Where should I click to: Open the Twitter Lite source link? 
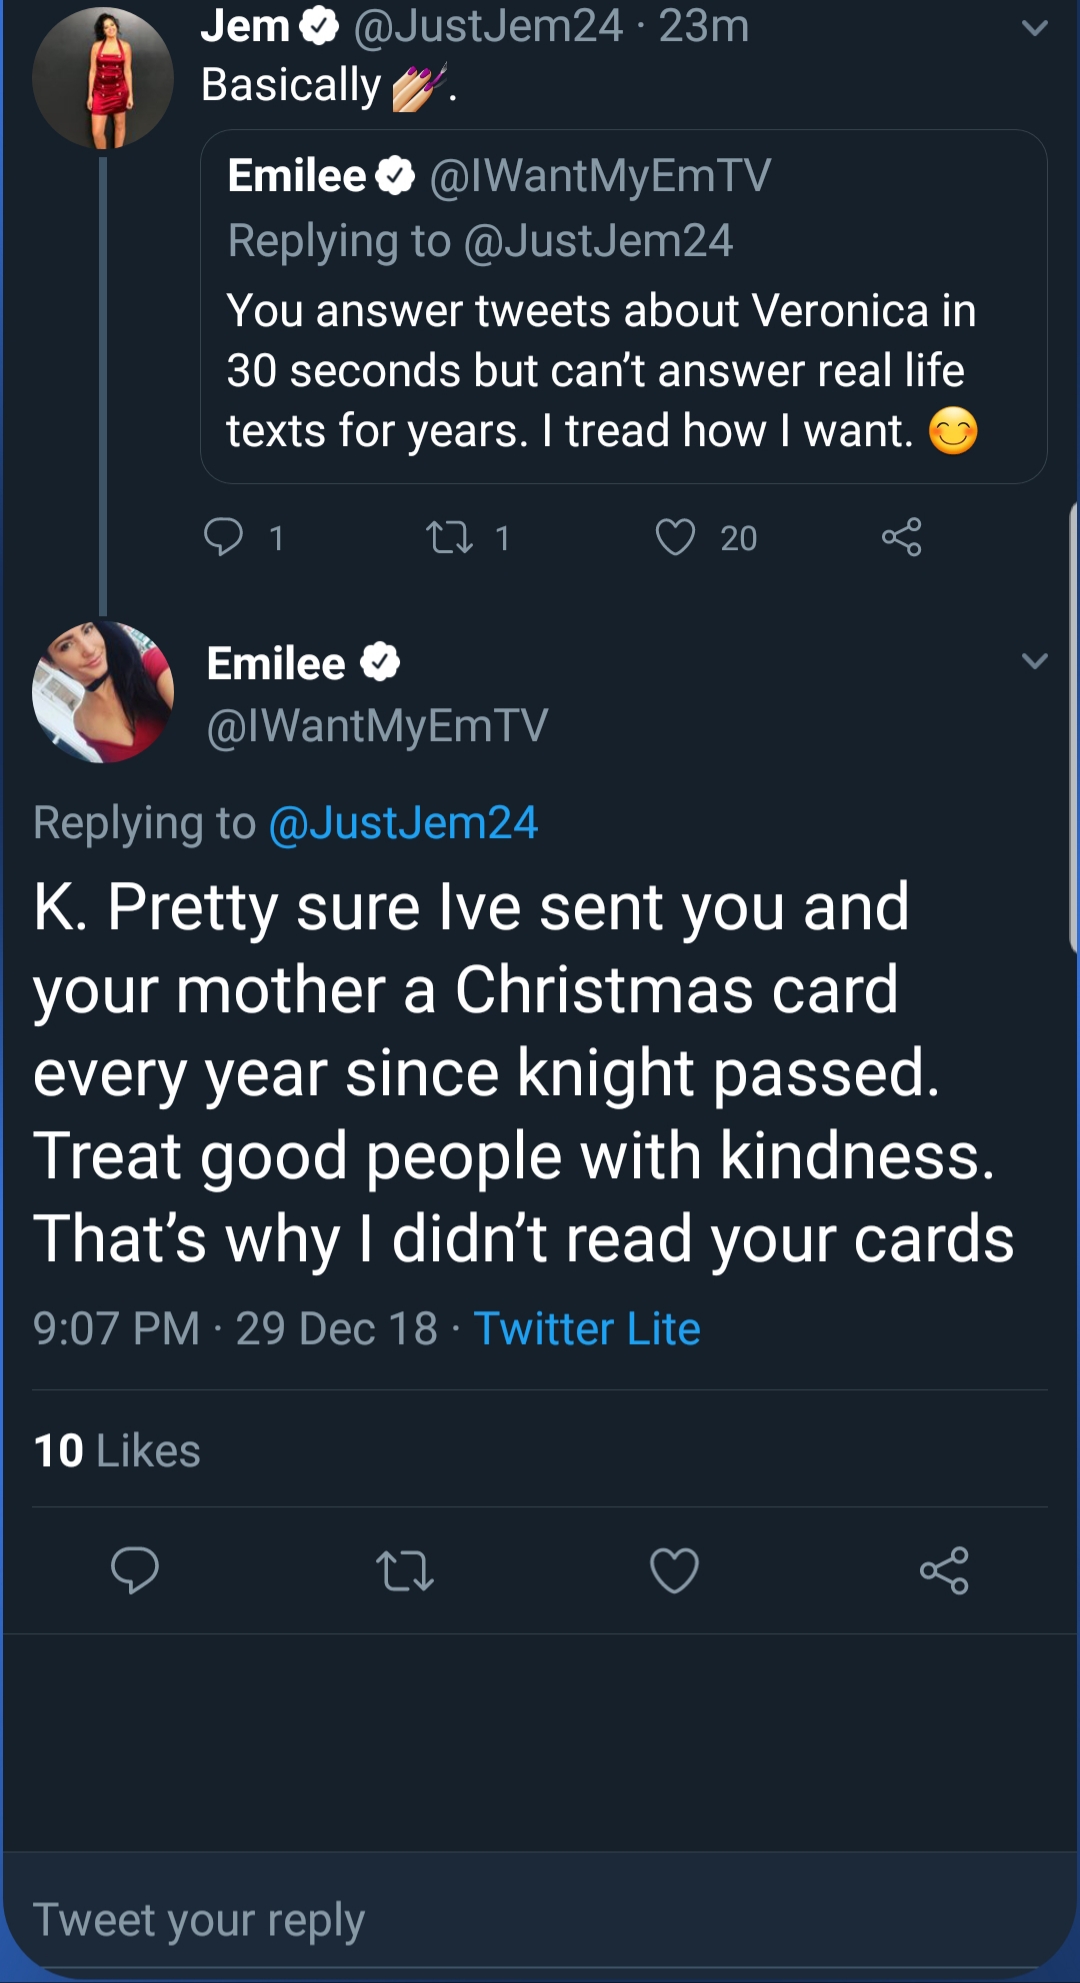pyautogui.click(x=587, y=1329)
